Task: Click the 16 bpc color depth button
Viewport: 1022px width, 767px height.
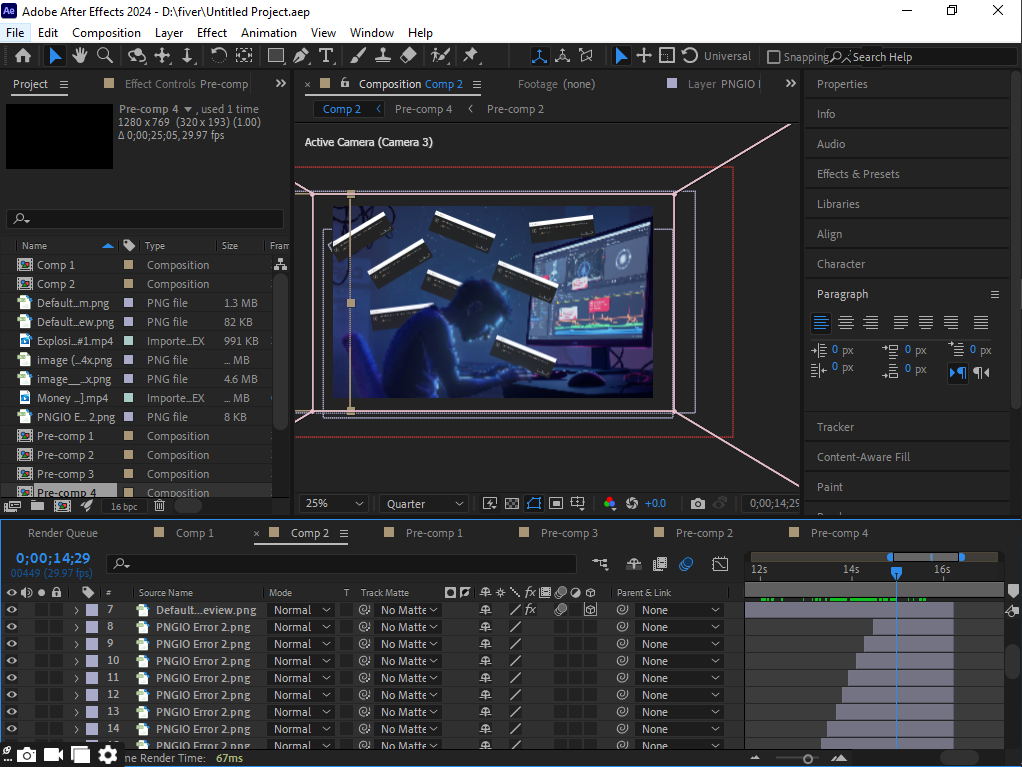Action: pyautogui.click(x=124, y=507)
